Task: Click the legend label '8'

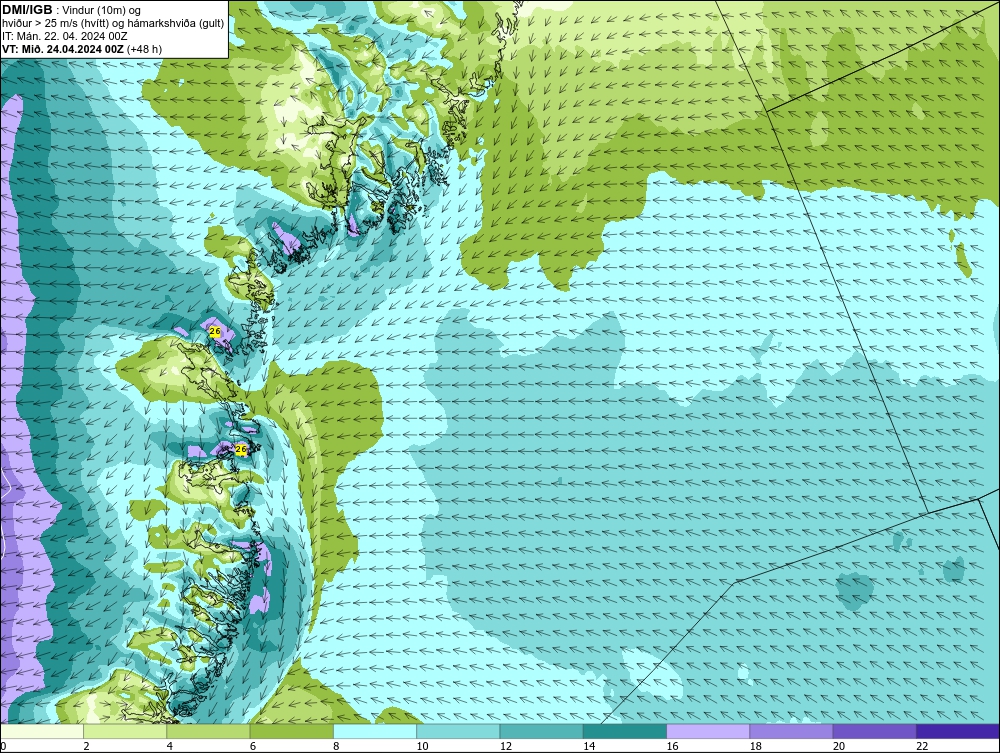Action: 336,746
